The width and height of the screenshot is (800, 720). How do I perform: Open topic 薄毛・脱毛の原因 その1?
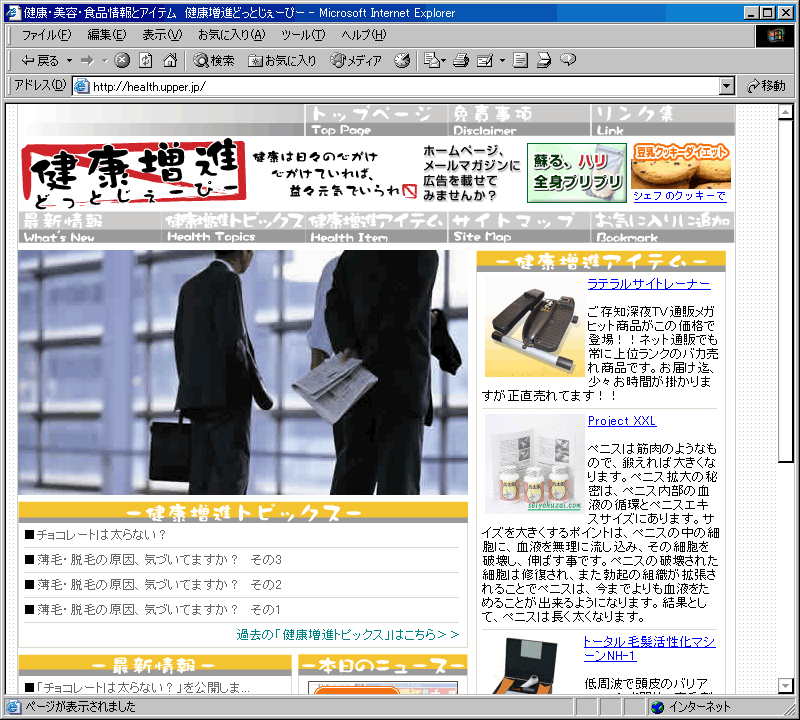click(x=159, y=610)
